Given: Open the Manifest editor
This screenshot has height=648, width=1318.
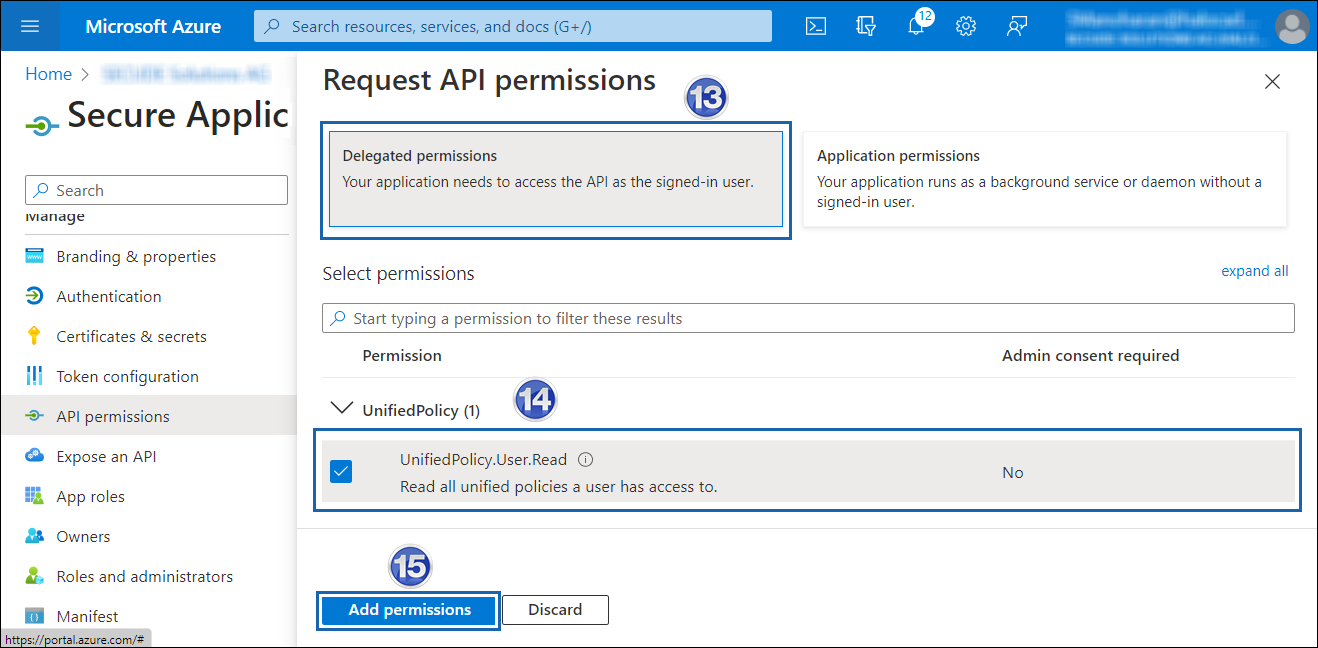Looking at the screenshot, I should click(90, 616).
